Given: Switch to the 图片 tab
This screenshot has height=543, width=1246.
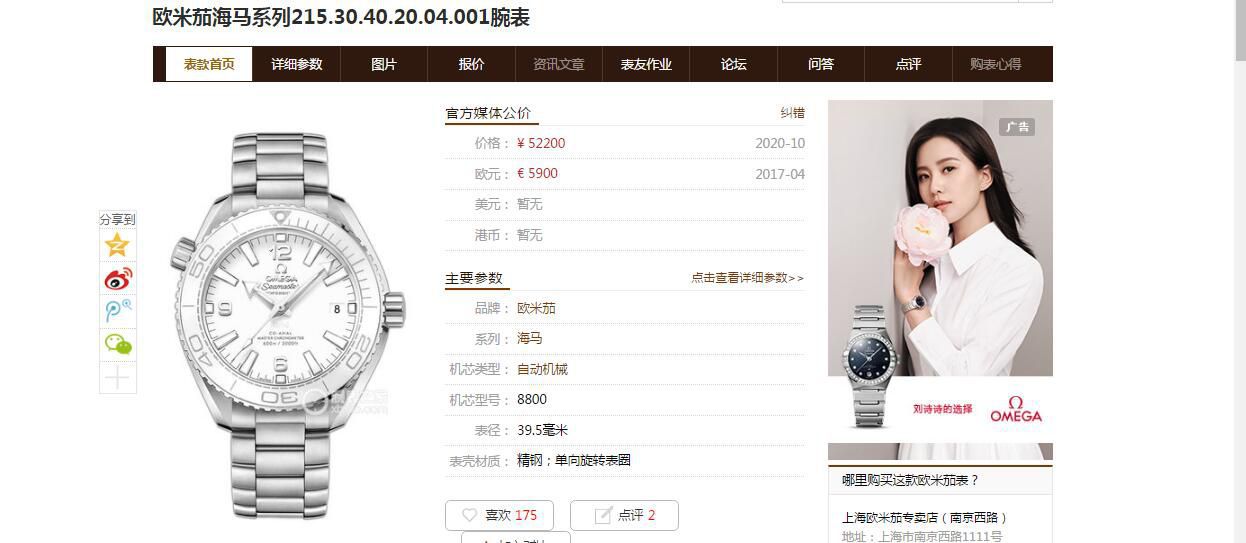Looking at the screenshot, I should (384, 64).
